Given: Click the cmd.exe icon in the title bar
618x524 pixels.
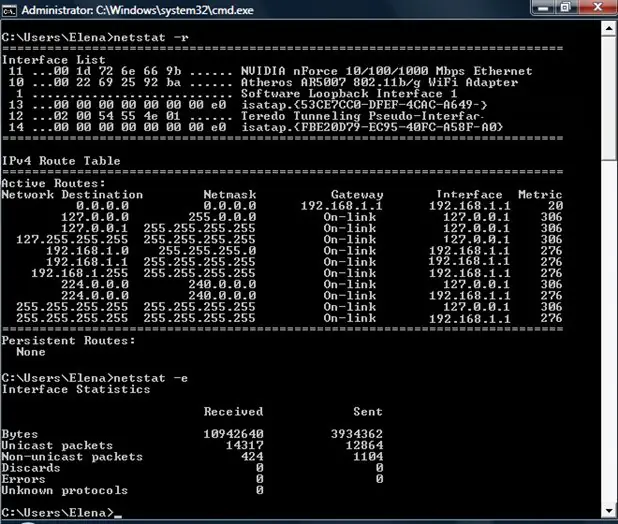Looking at the screenshot, I should [x=8, y=10].
